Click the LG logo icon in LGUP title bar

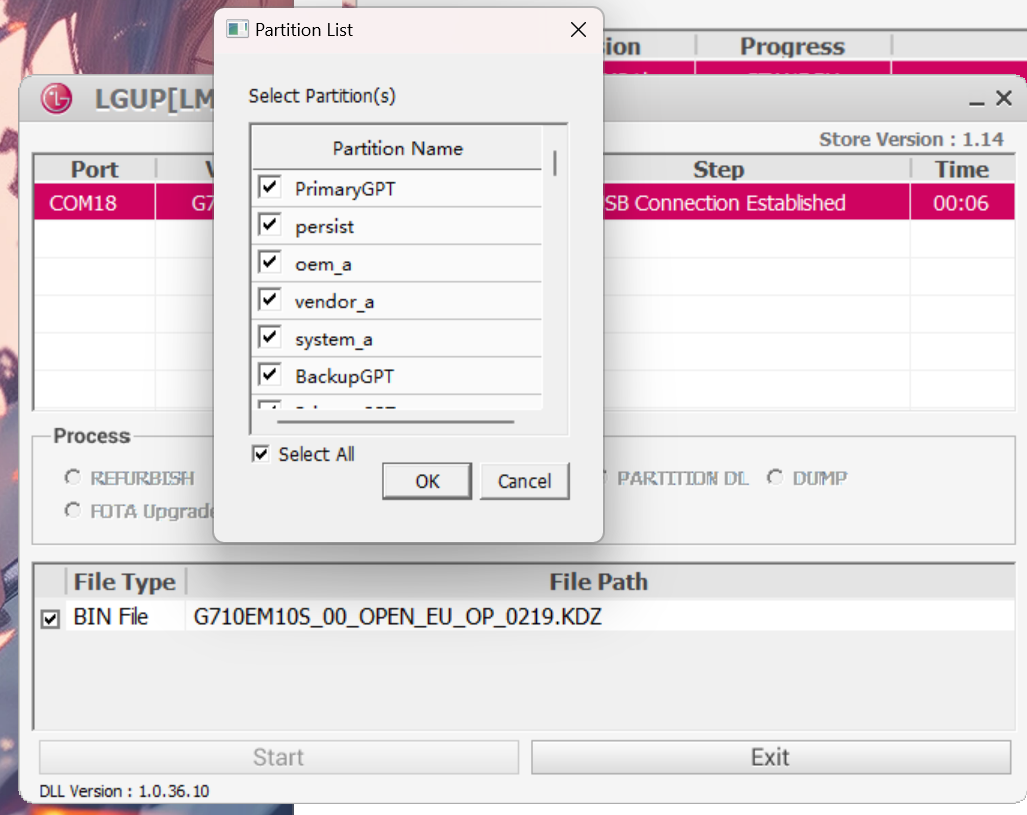tap(57, 99)
